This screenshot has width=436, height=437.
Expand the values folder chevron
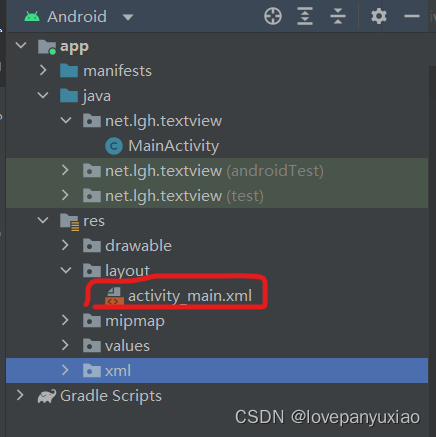[65, 345]
